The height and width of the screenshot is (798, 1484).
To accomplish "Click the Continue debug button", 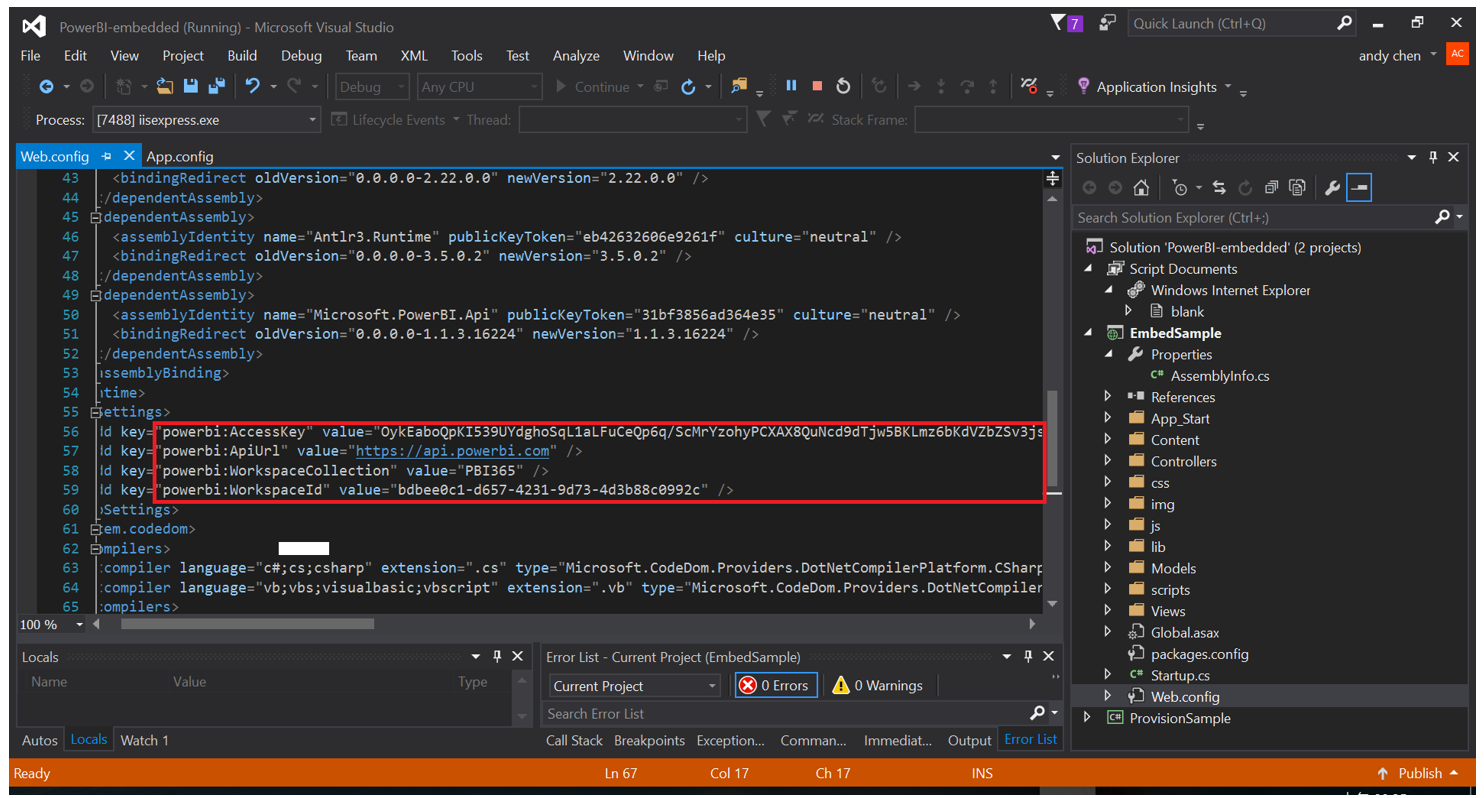I will (593, 87).
